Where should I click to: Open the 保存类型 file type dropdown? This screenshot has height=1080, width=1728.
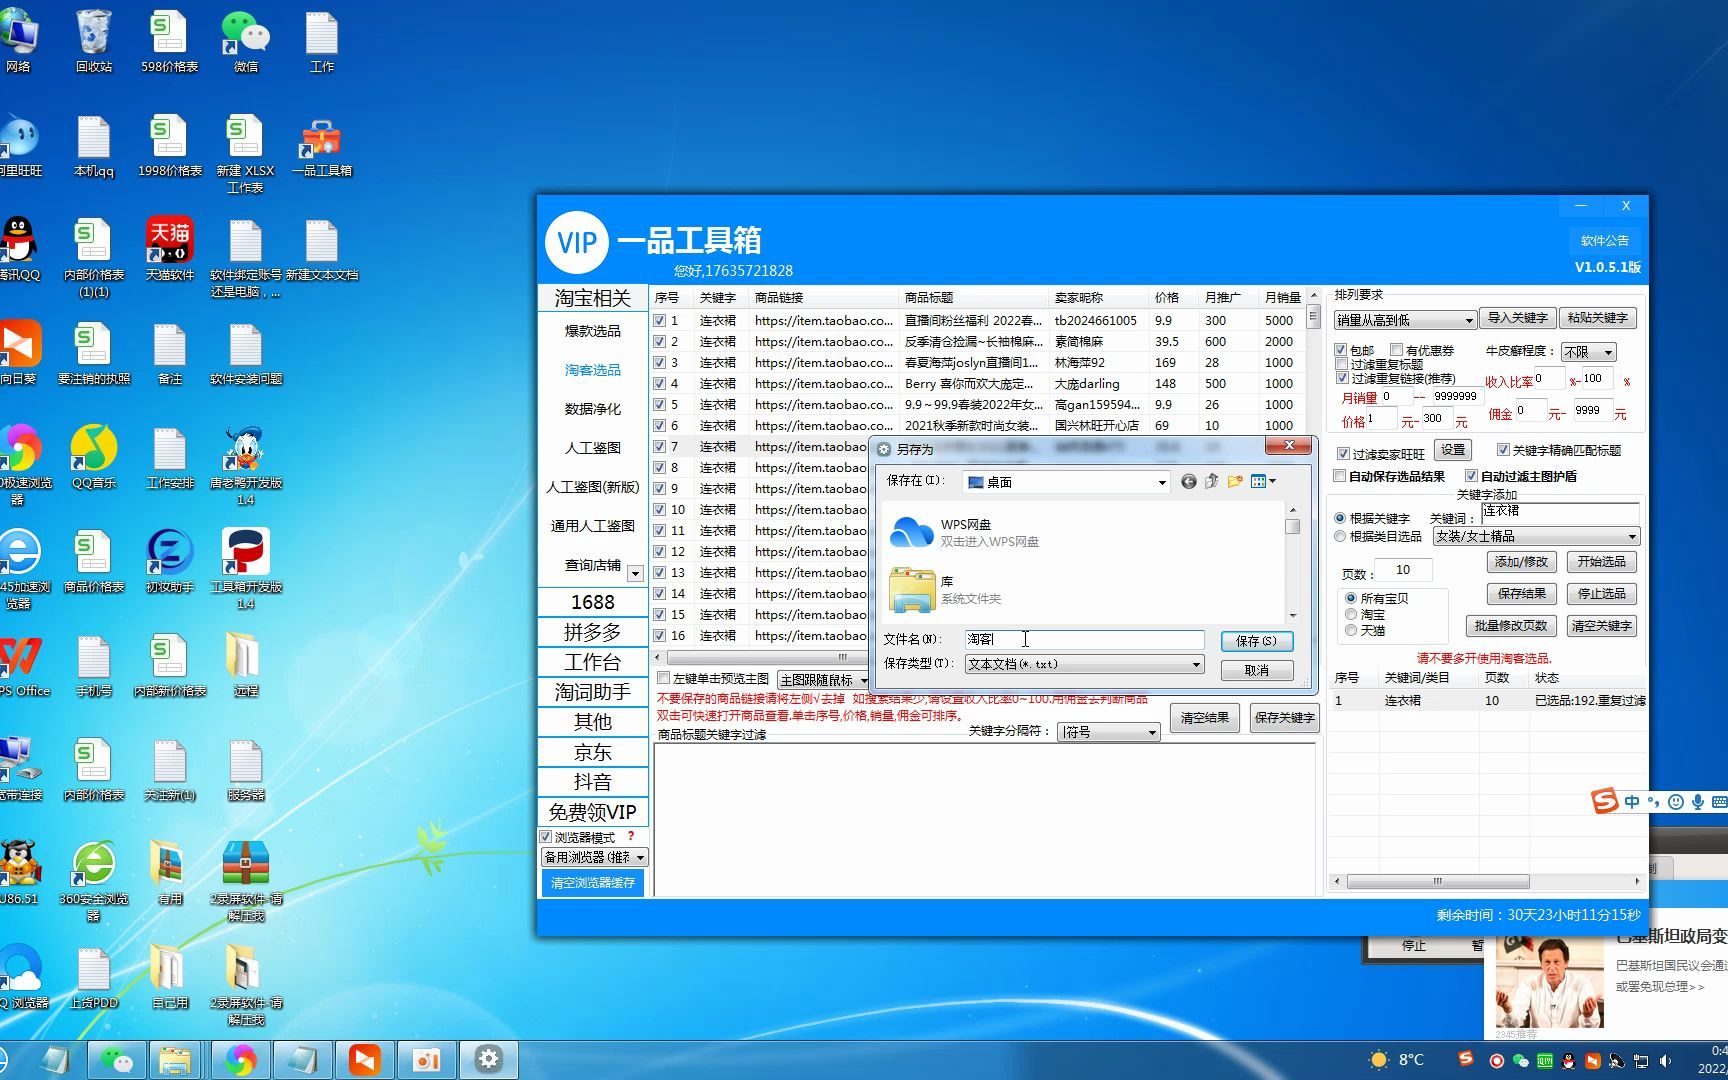[1084, 664]
